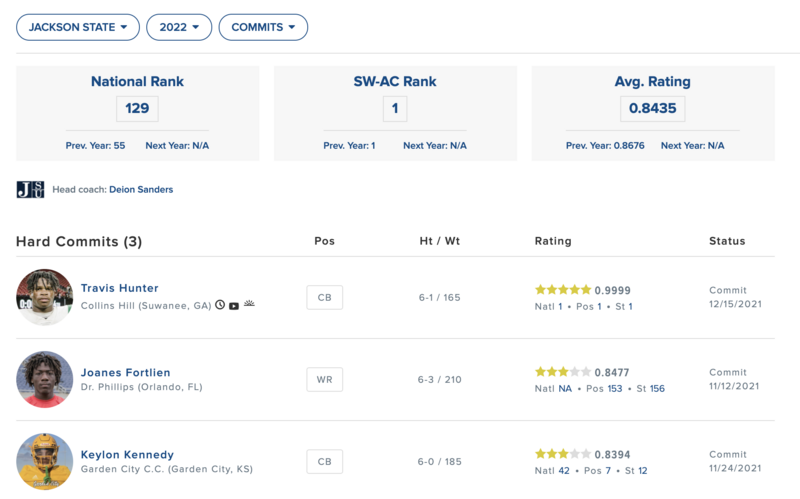Click the clock icon beside Collins Hill
Image resolution: width=800 pixels, height=499 pixels.
click(220, 305)
